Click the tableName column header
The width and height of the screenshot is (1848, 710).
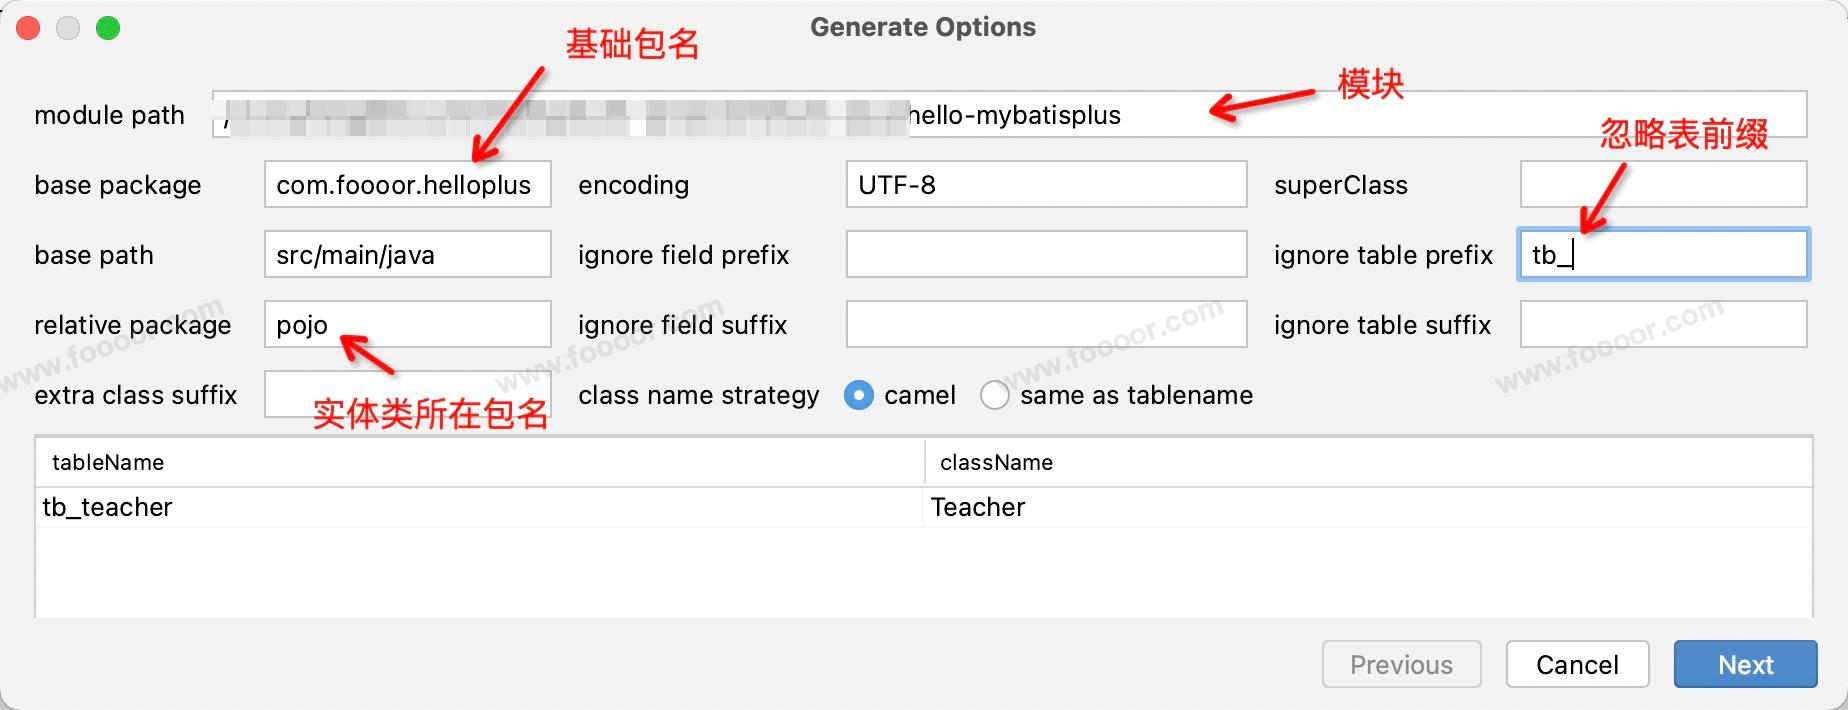coord(108,463)
